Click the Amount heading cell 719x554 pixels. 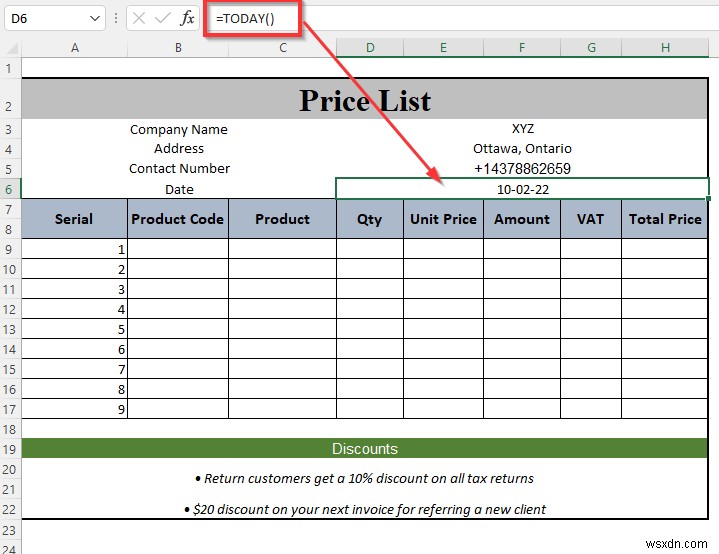522,219
